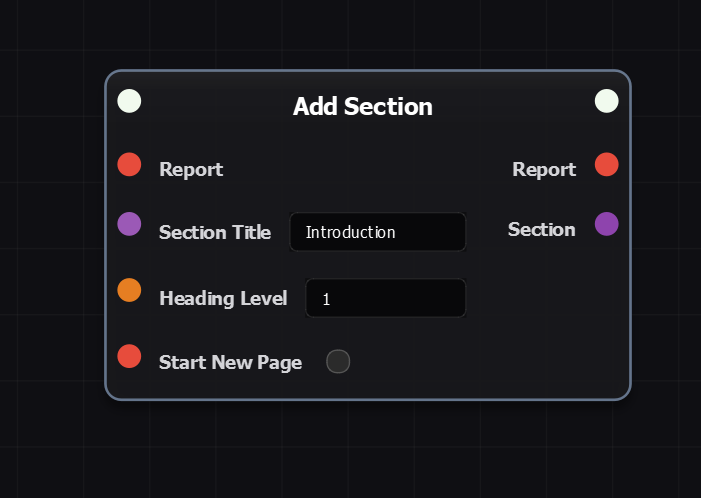Select the red Report output pin
The height and width of the screenshot is (498, 701).
[x=606, y=165]
